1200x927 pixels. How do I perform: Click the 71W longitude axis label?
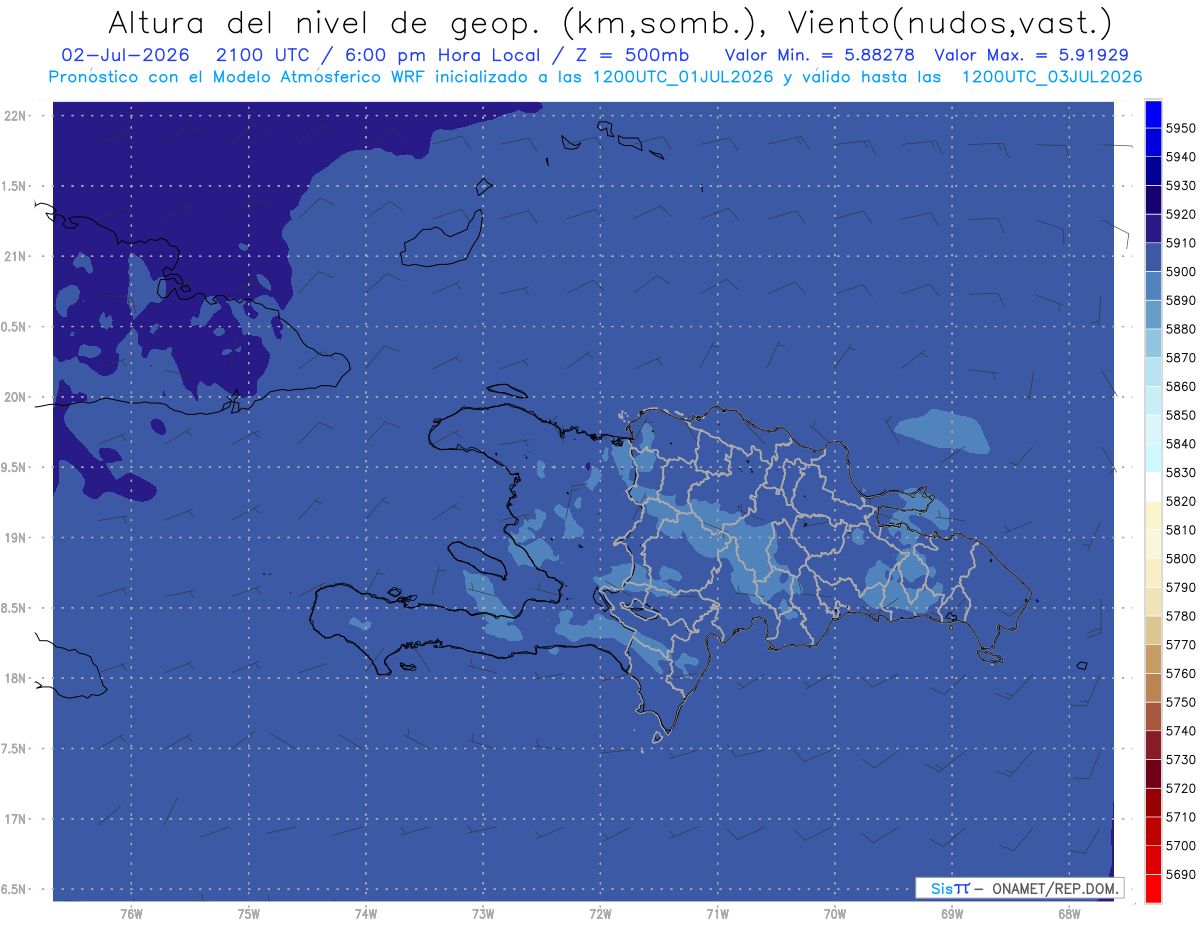pyautogui.click(x=717, y=914)
